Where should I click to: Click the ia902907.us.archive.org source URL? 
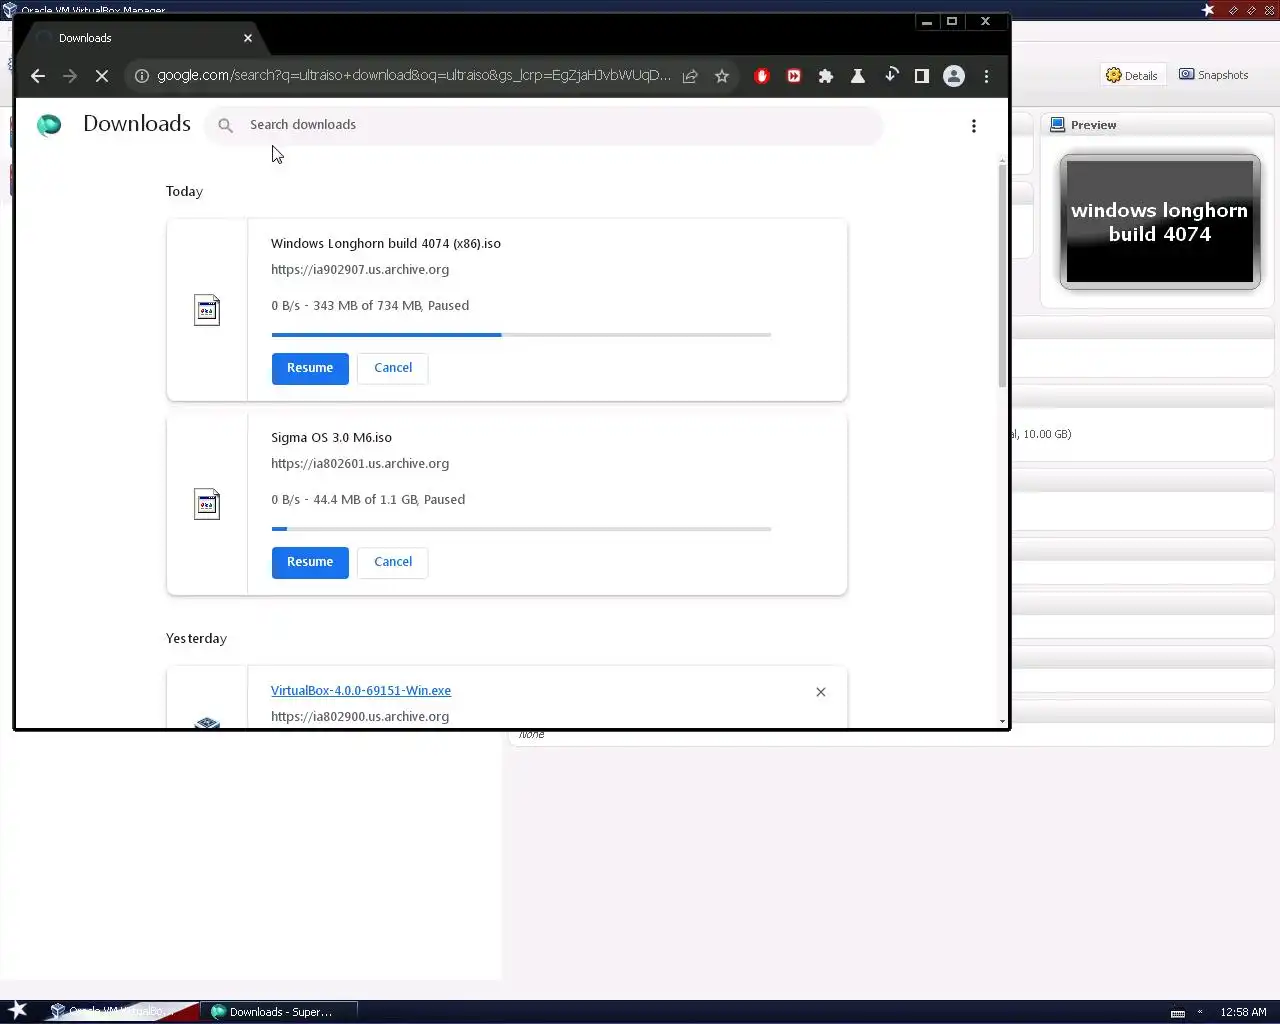pos(360,270)
